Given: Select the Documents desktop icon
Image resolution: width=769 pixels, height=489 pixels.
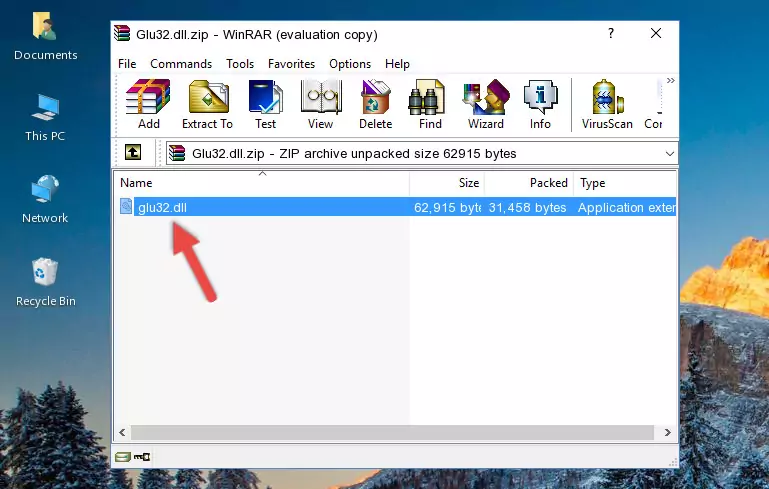Looking at the screenshot, I should click(x=46, y=37).
